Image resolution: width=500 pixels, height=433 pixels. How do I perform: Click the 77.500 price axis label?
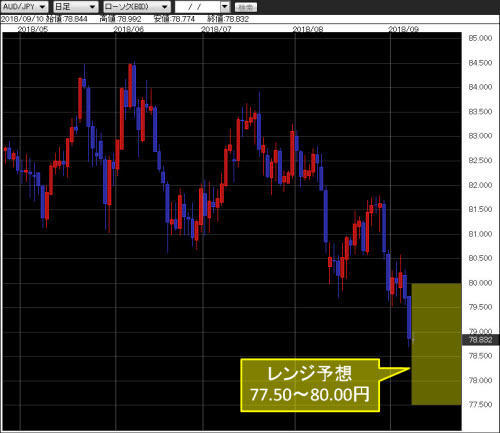pos(480,405)
